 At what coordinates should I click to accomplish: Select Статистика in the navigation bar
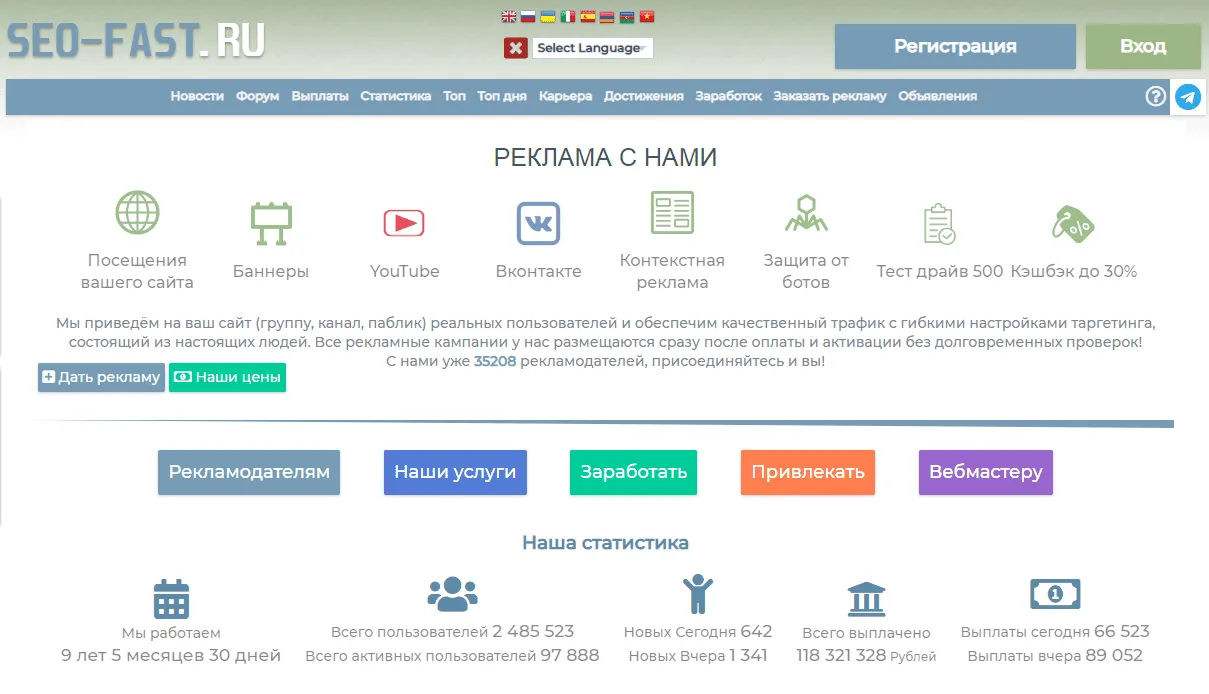(395, 96)
